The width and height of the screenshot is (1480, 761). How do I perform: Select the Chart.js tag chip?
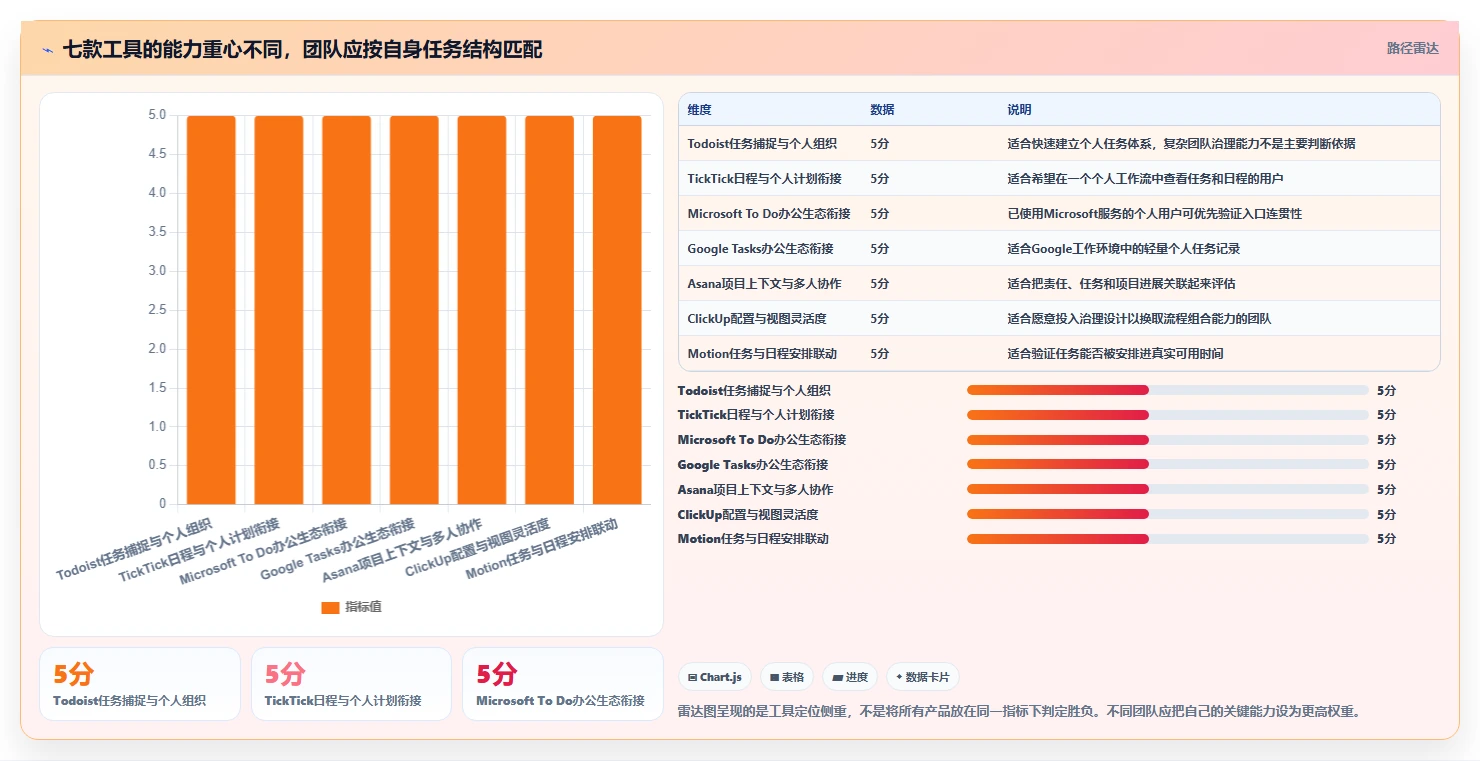[x=715, y=677]
